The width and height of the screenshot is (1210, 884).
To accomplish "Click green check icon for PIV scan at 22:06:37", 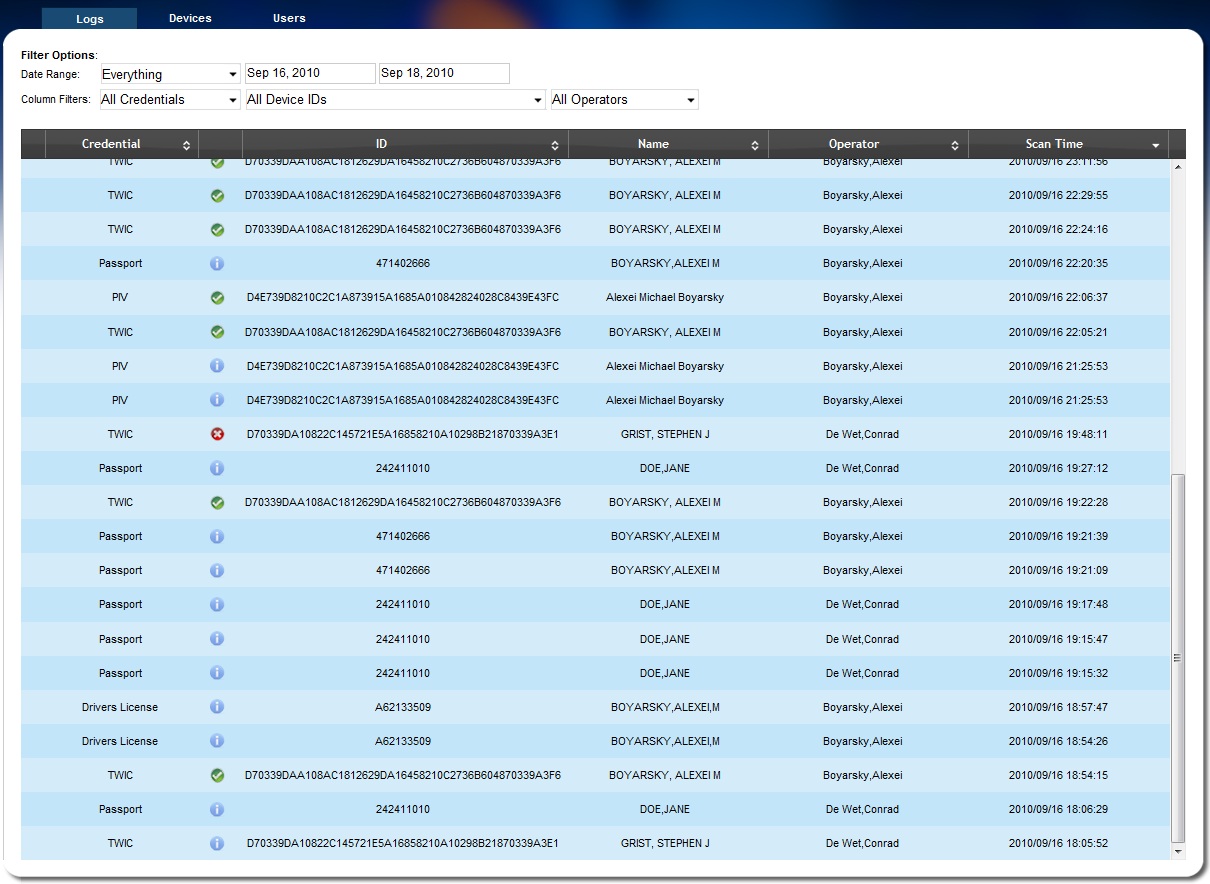I will tap(217, 298).
